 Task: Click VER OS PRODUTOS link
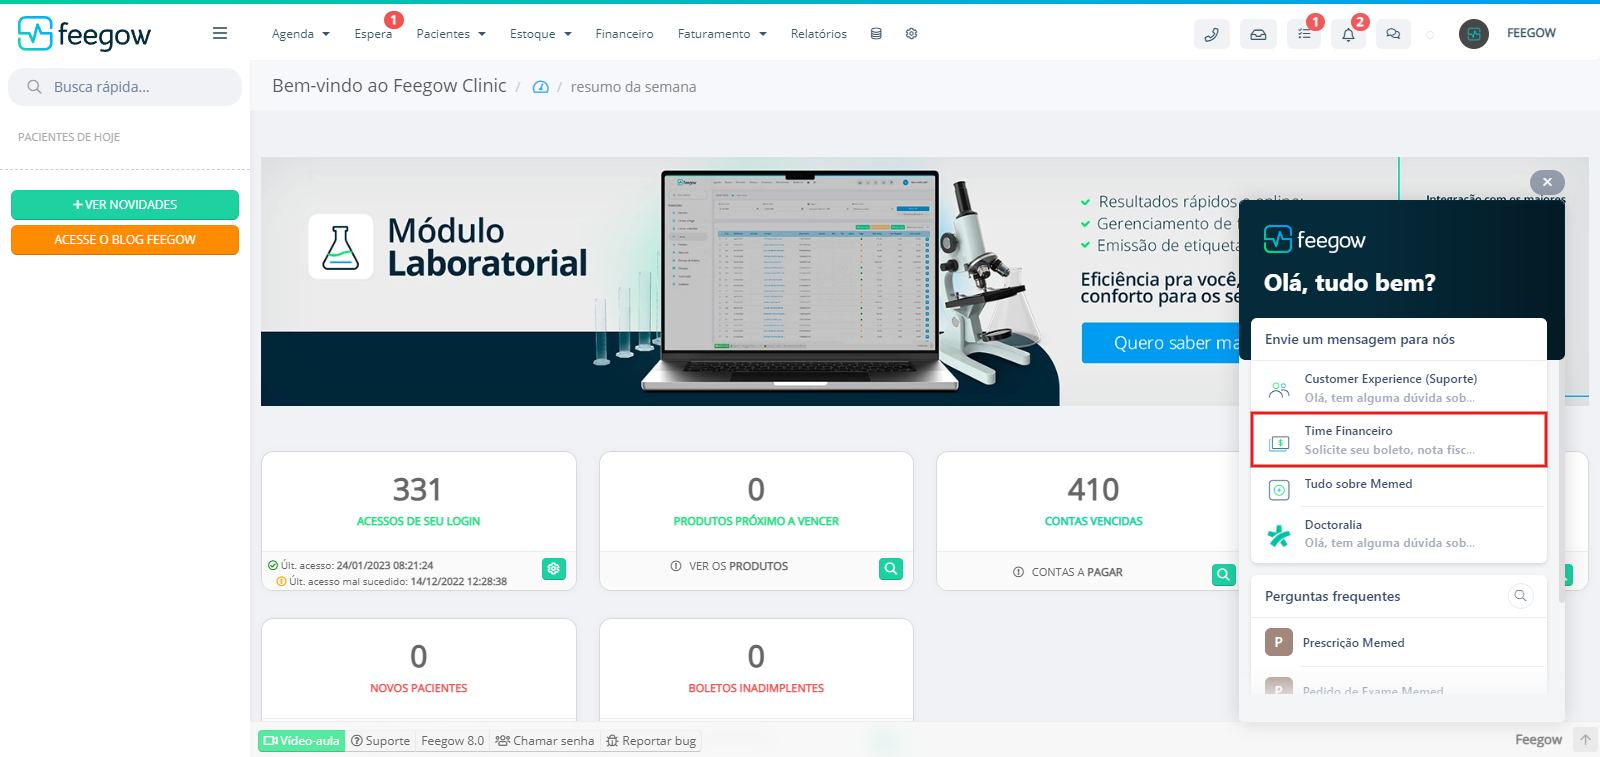tap(729, 566)
